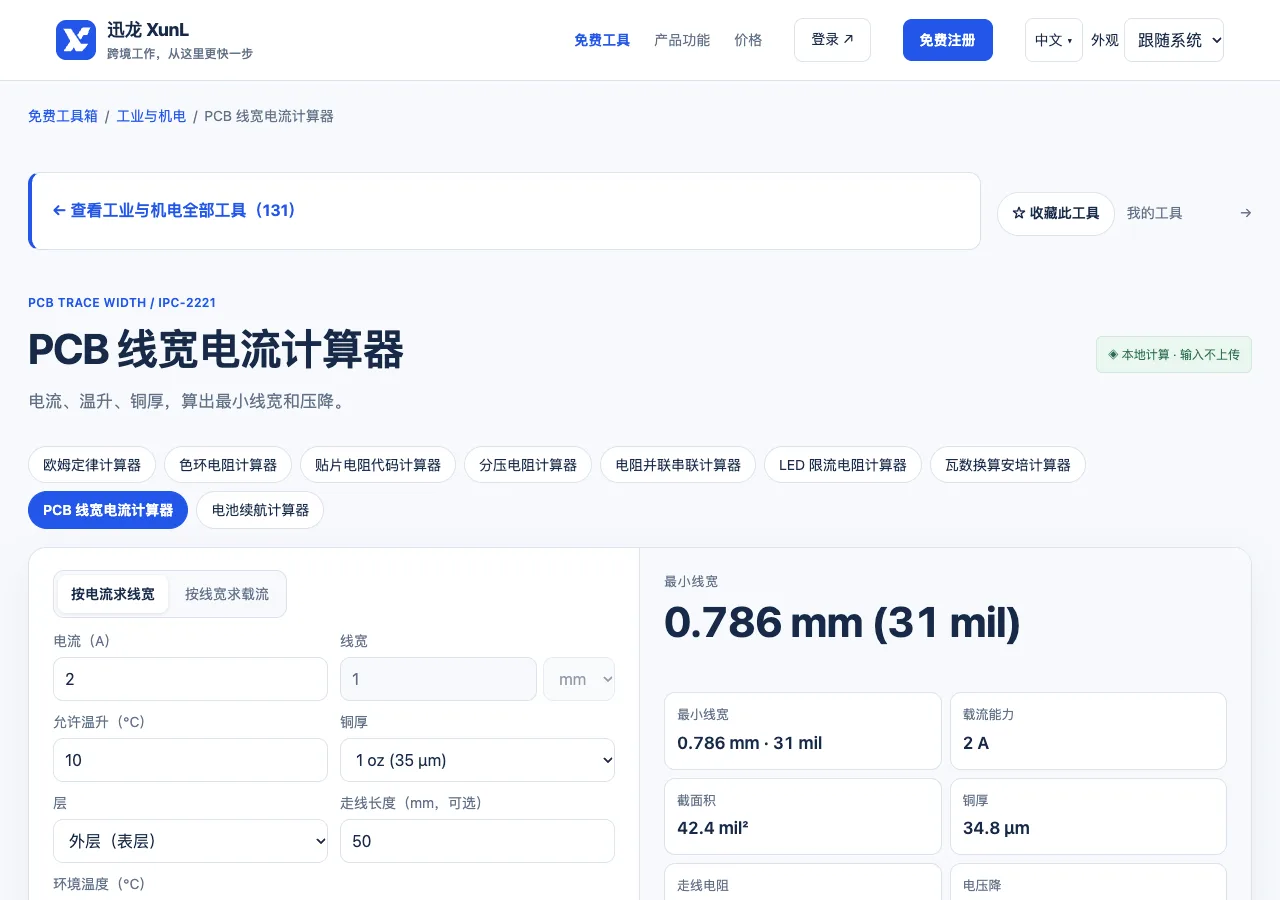
Task: Switch to 按电流求线宽 mode
Action: (x=113, y=594)
